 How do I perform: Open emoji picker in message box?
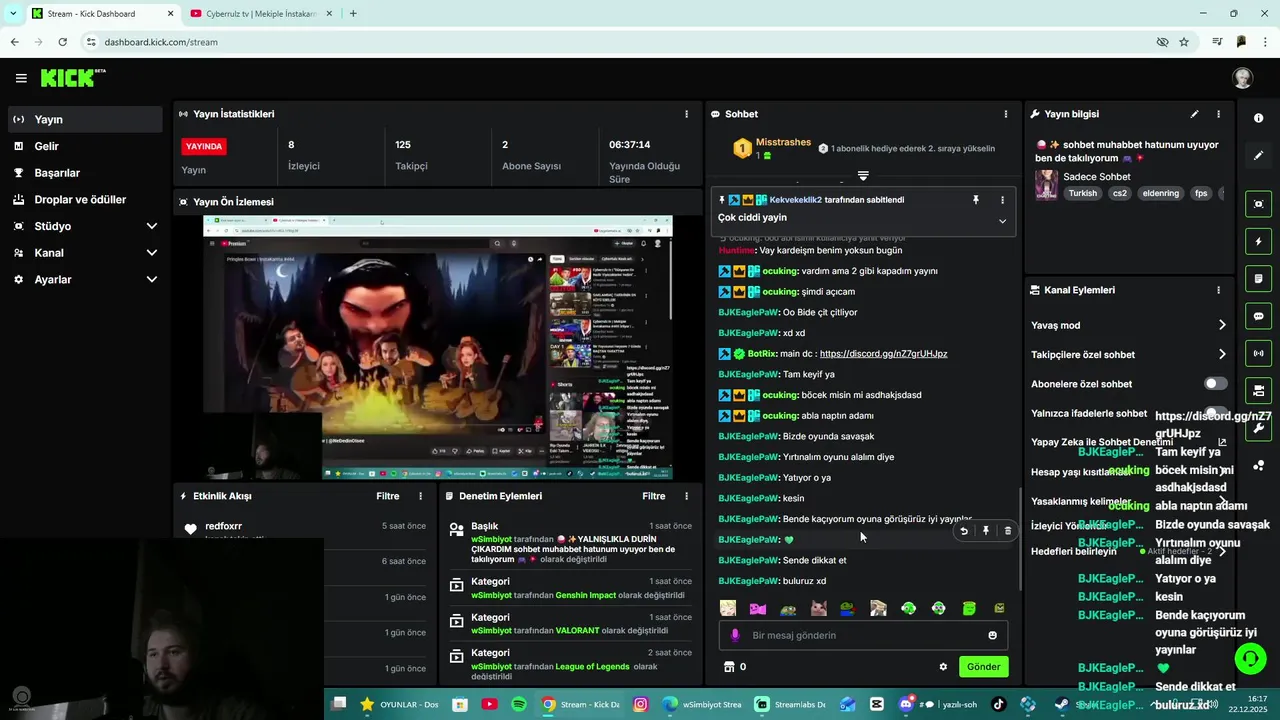click(x=992, y=635)
